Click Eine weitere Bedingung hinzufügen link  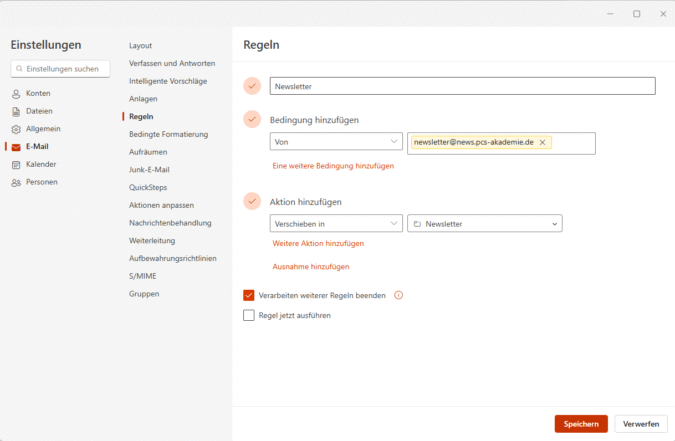click(x=333, y=166)
